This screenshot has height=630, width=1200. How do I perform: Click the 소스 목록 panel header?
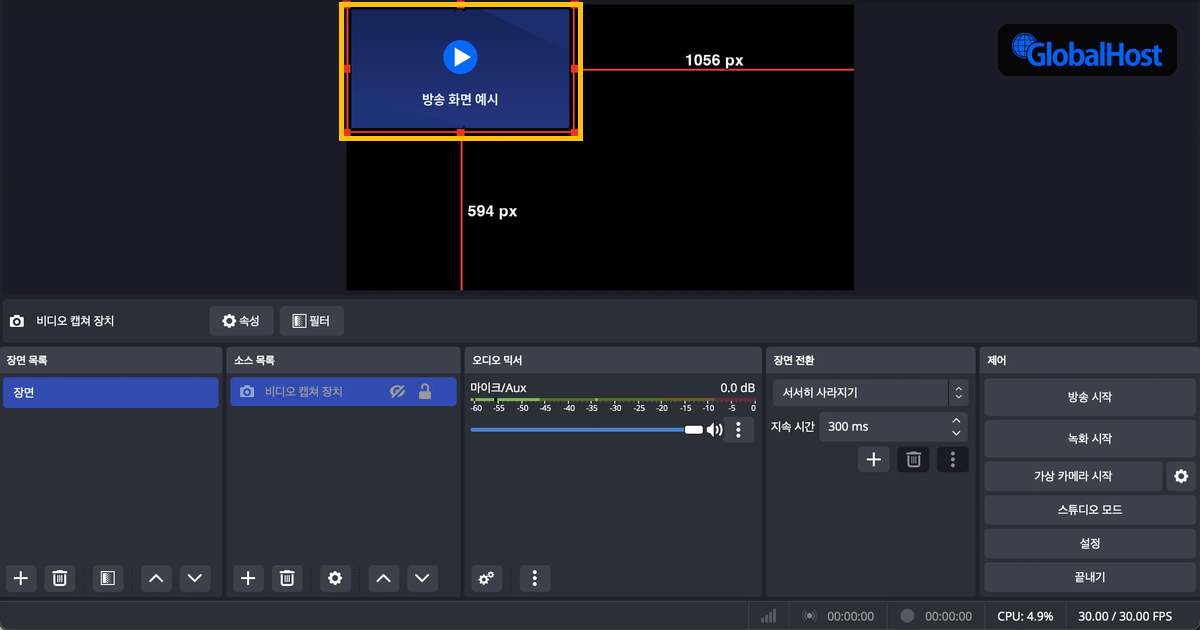coord(343,360)
